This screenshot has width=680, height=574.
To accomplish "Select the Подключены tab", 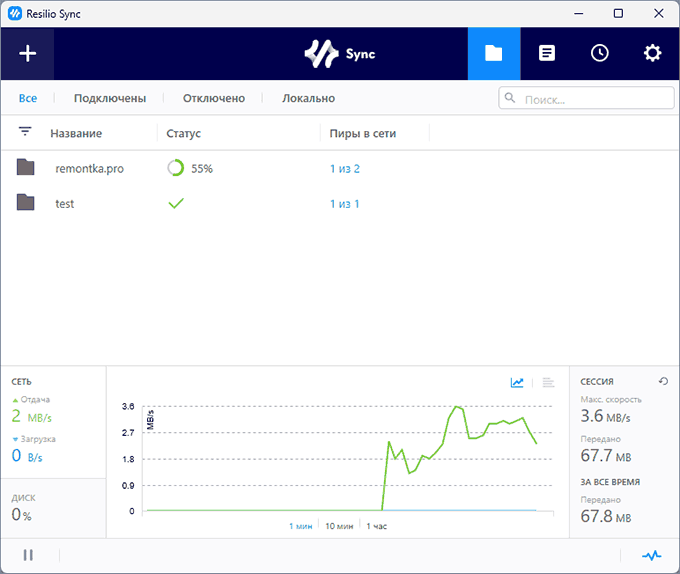I will [x=110, y=98].
